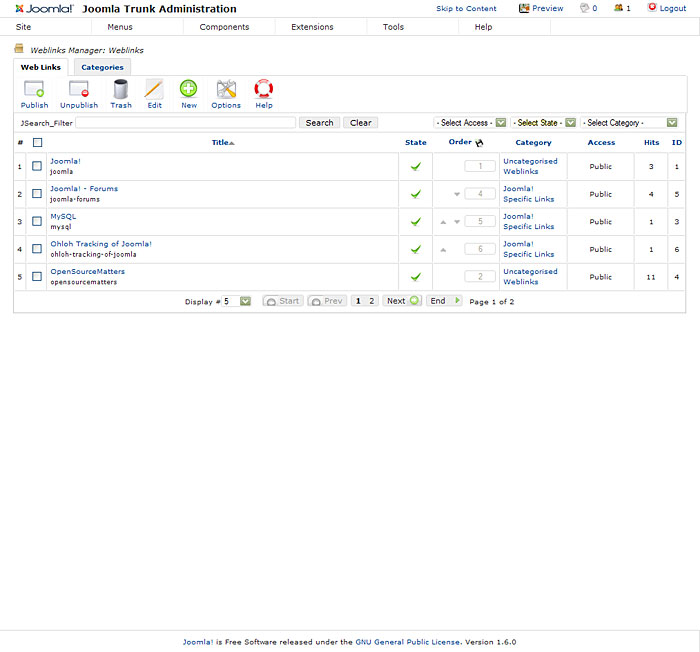
Task: Open the Select Category dropdown
Action: point(629,123)
